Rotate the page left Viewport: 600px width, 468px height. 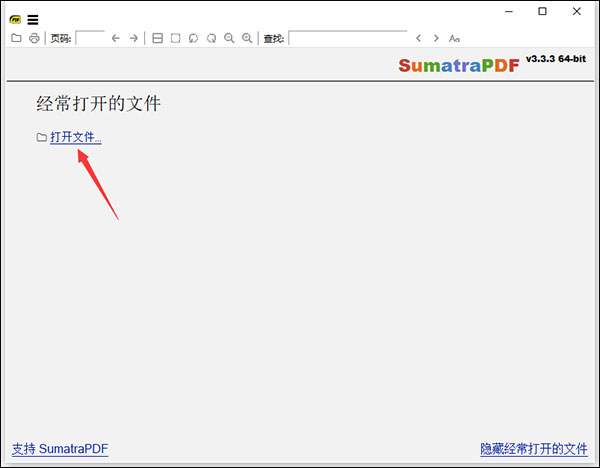pyautogui.click(x=193, y=38)
